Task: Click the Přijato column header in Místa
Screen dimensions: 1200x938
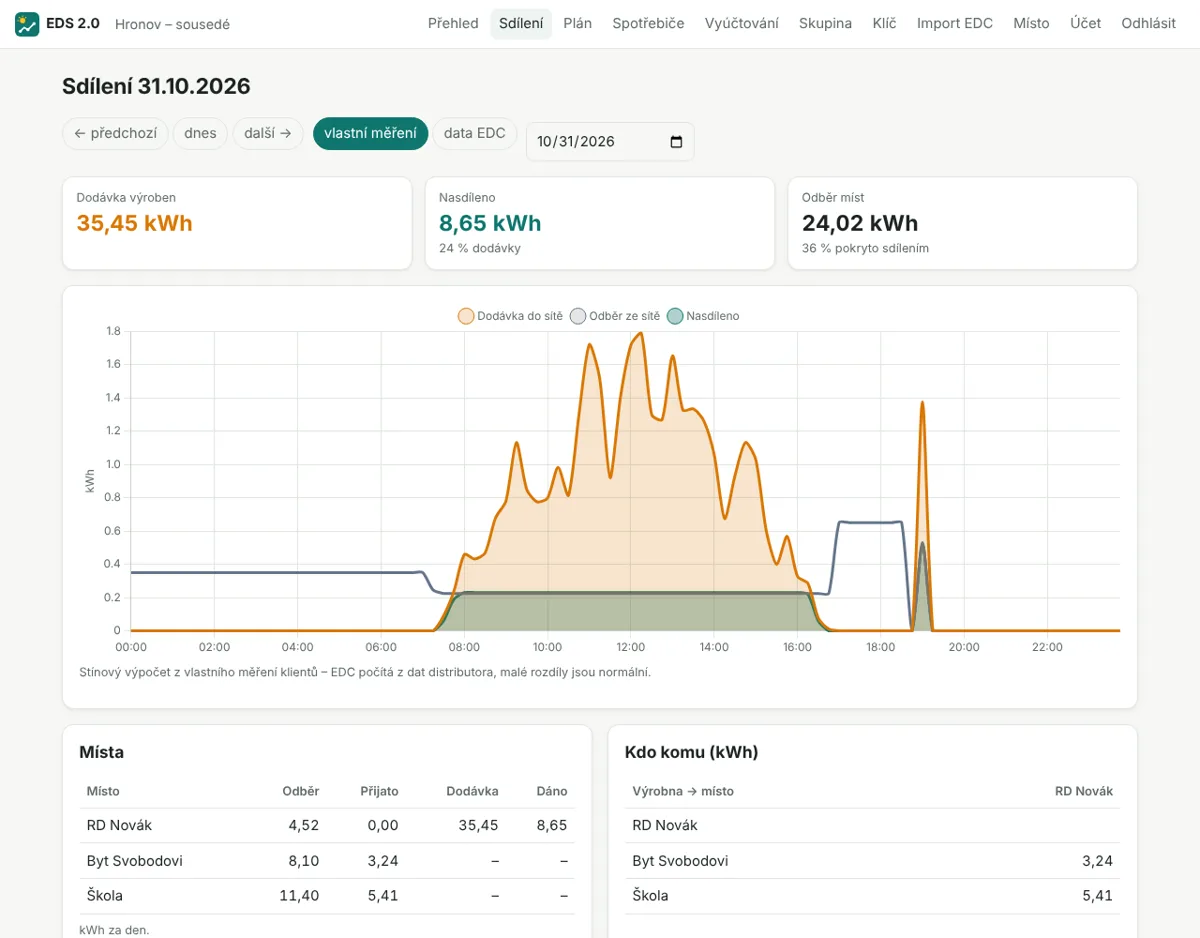Action: point(379,791)
